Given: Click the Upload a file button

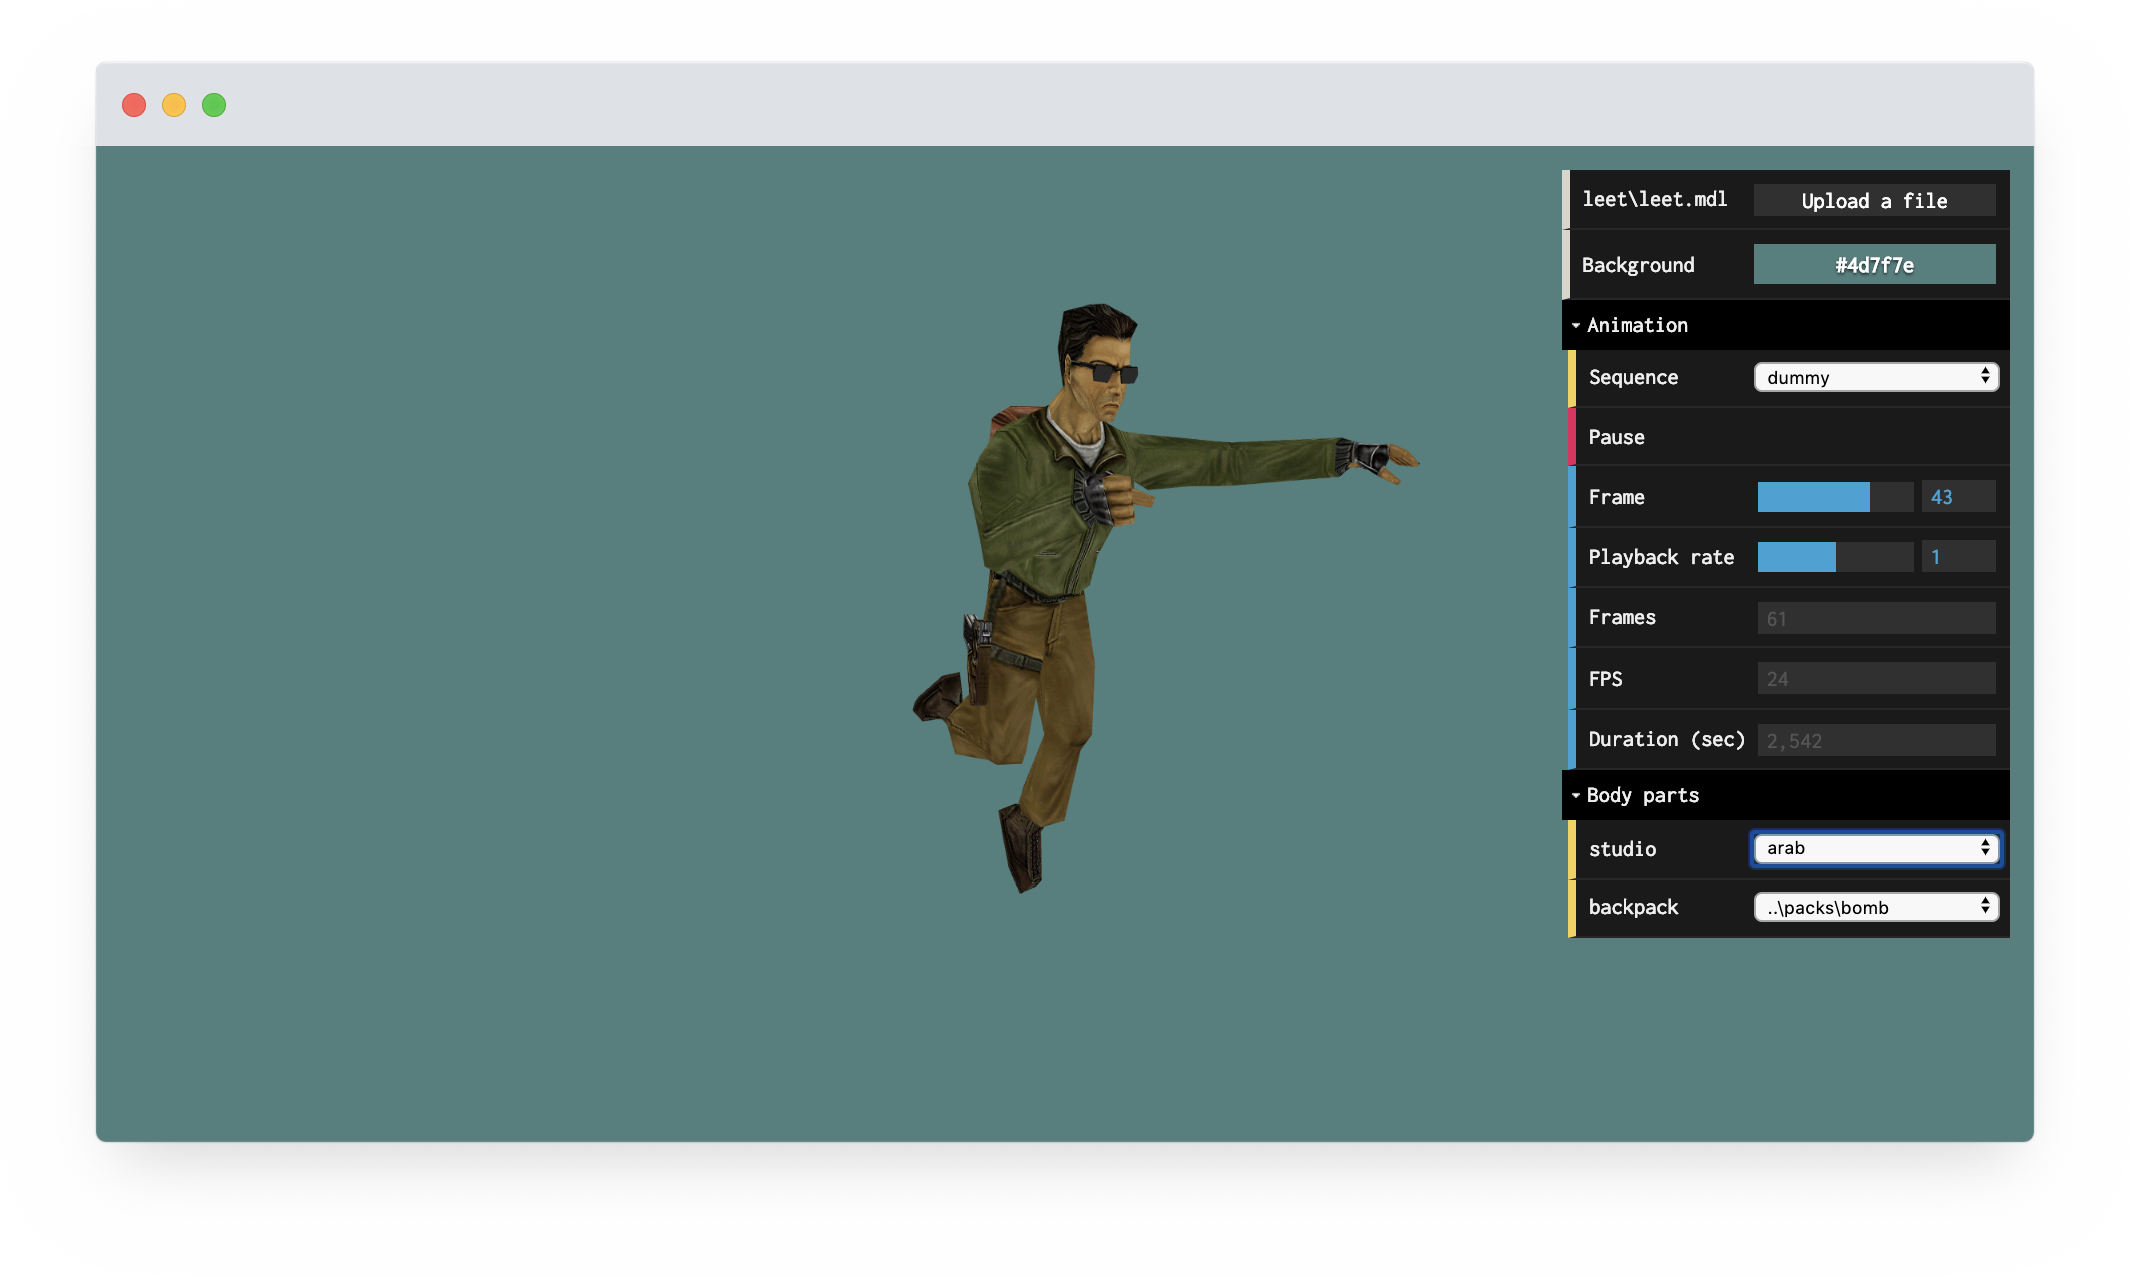Looking at the screenshot, I should (x=1874, y=201).
